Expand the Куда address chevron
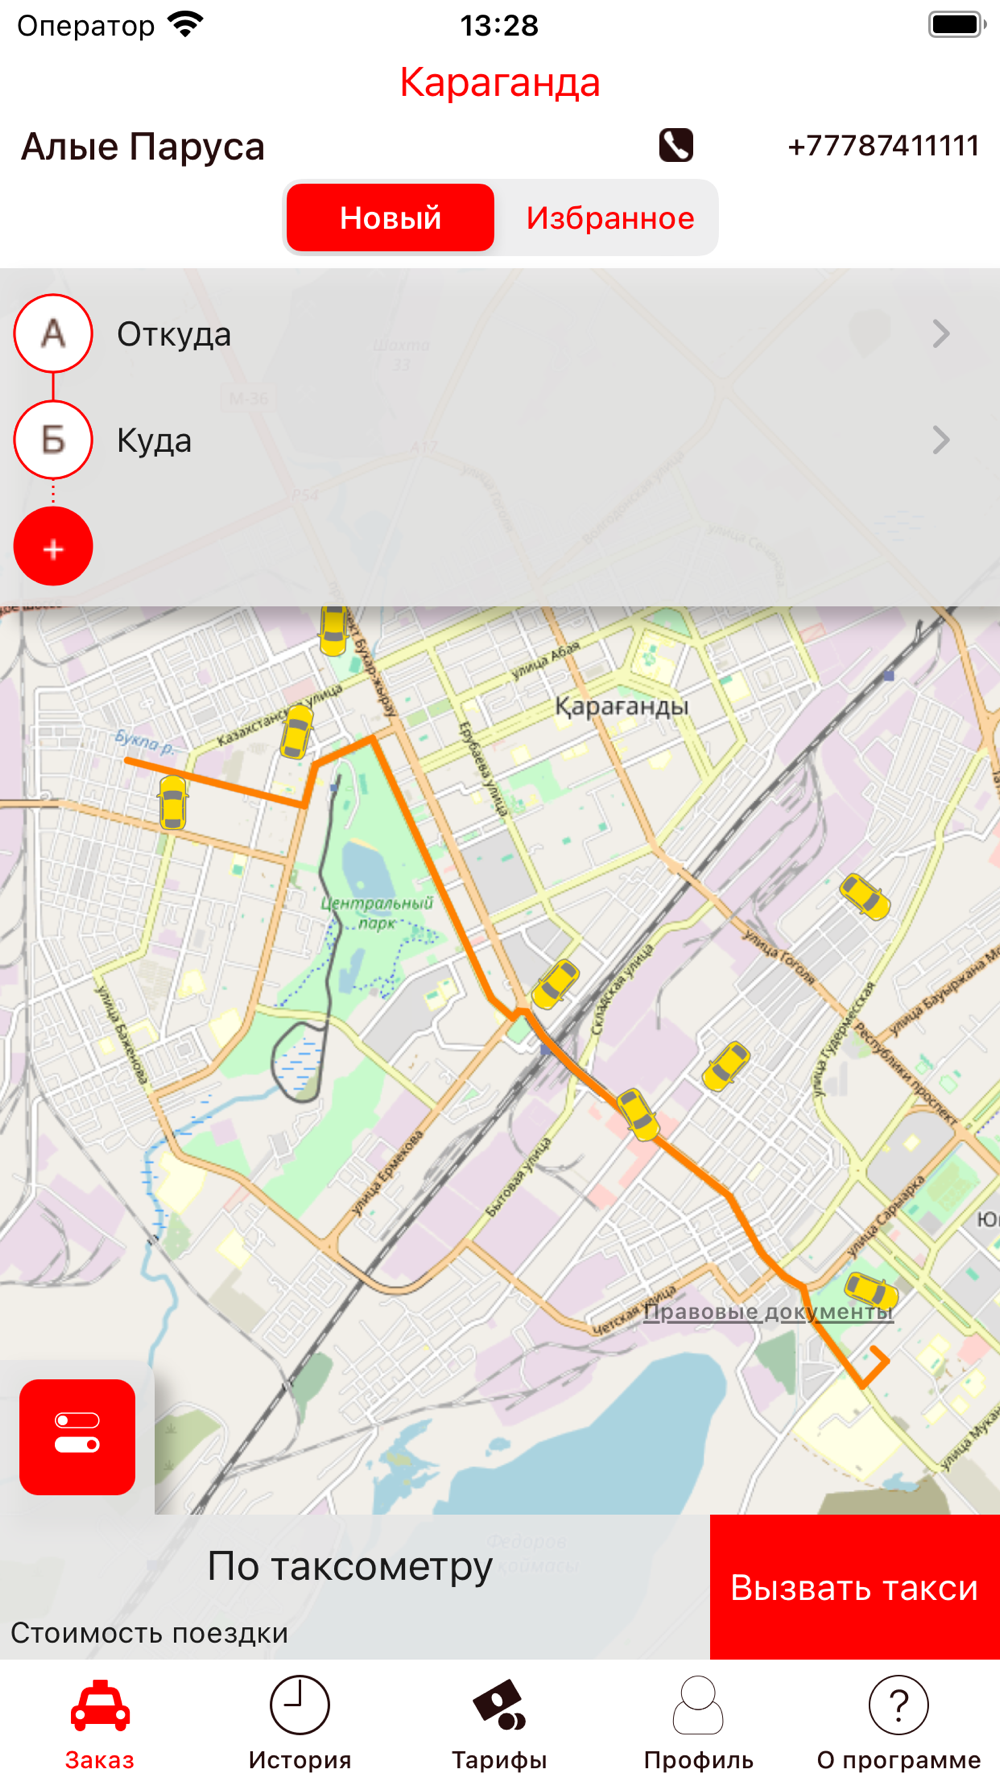 click(x=940, y=440)
